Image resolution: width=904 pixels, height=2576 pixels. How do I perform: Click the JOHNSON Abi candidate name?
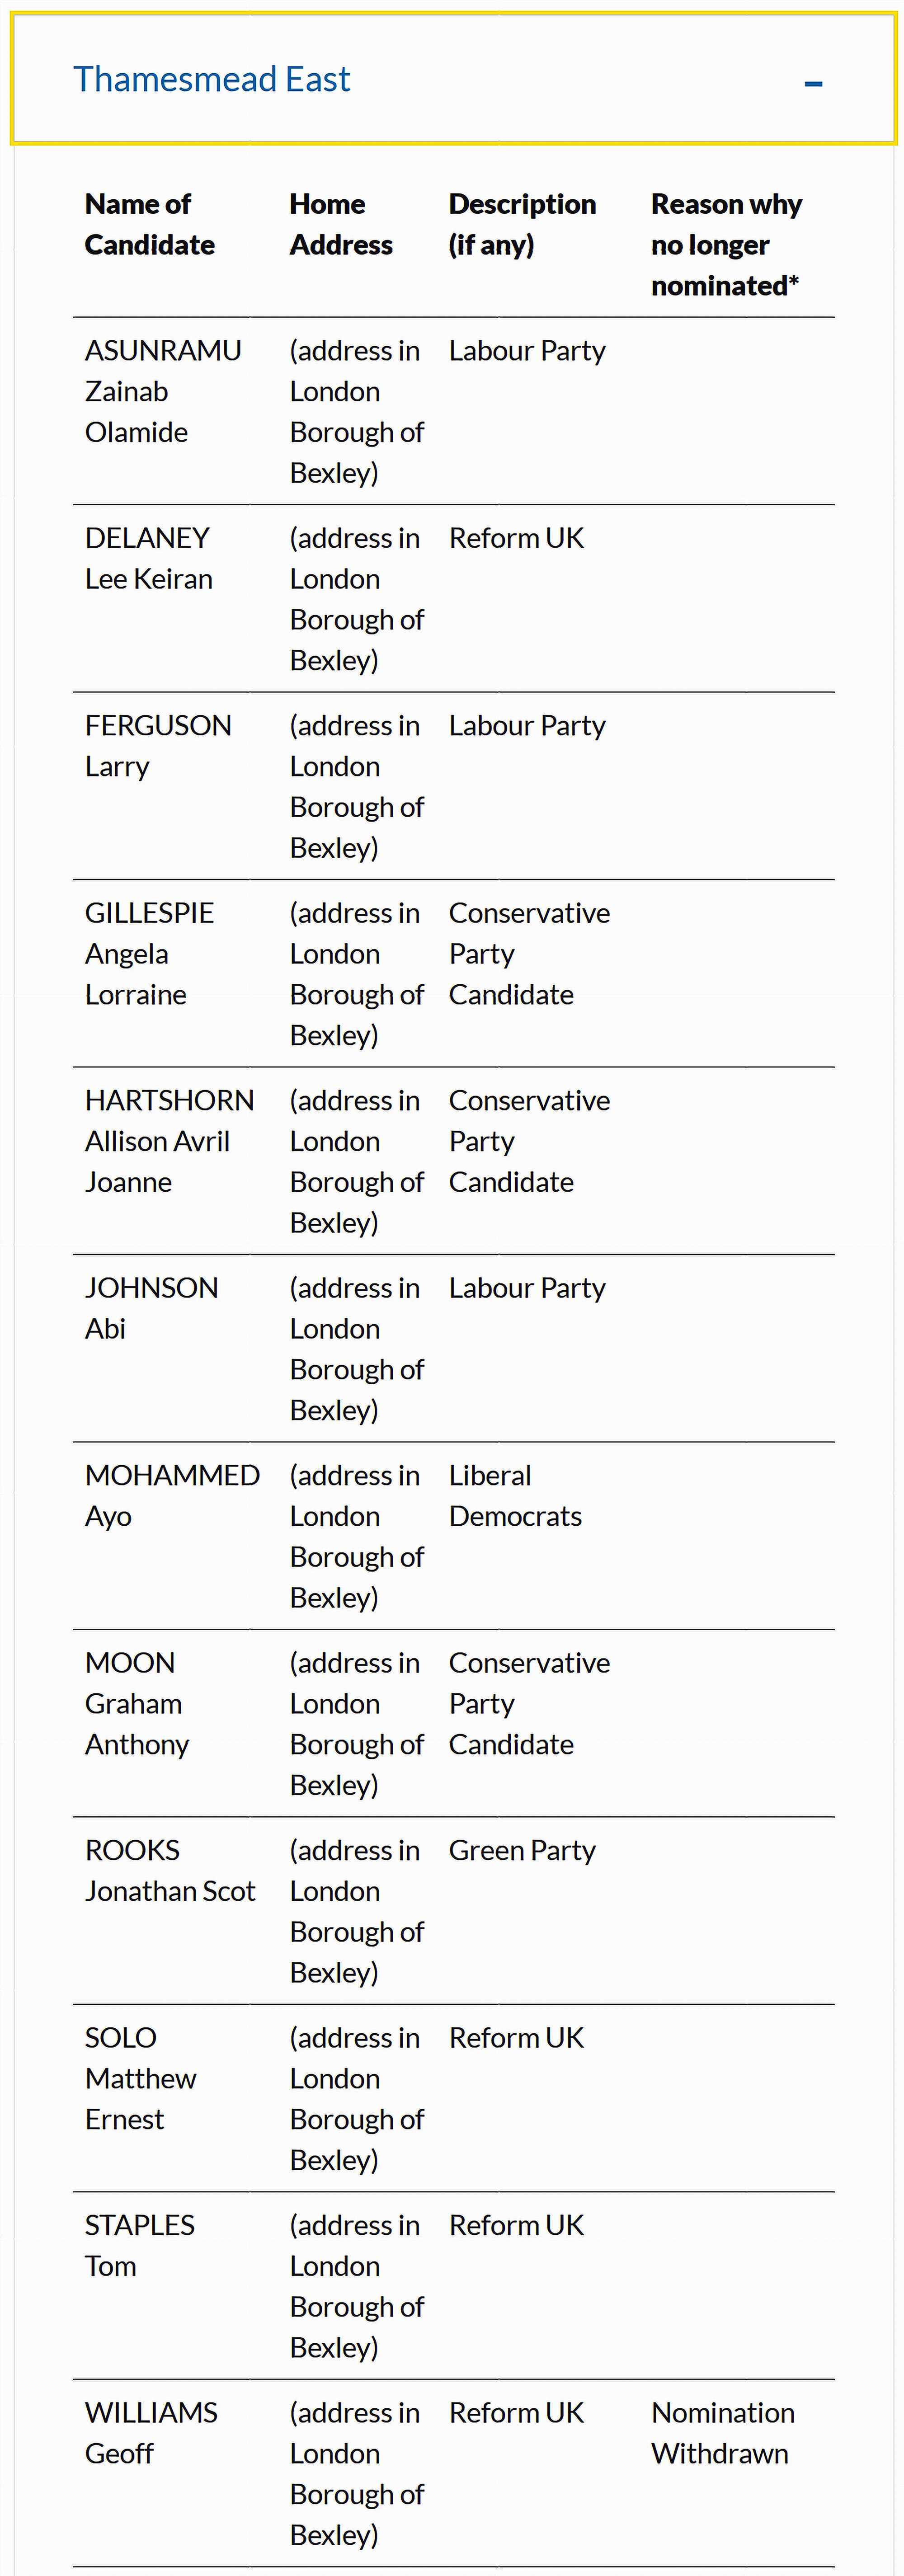[x=151, y=1308]
